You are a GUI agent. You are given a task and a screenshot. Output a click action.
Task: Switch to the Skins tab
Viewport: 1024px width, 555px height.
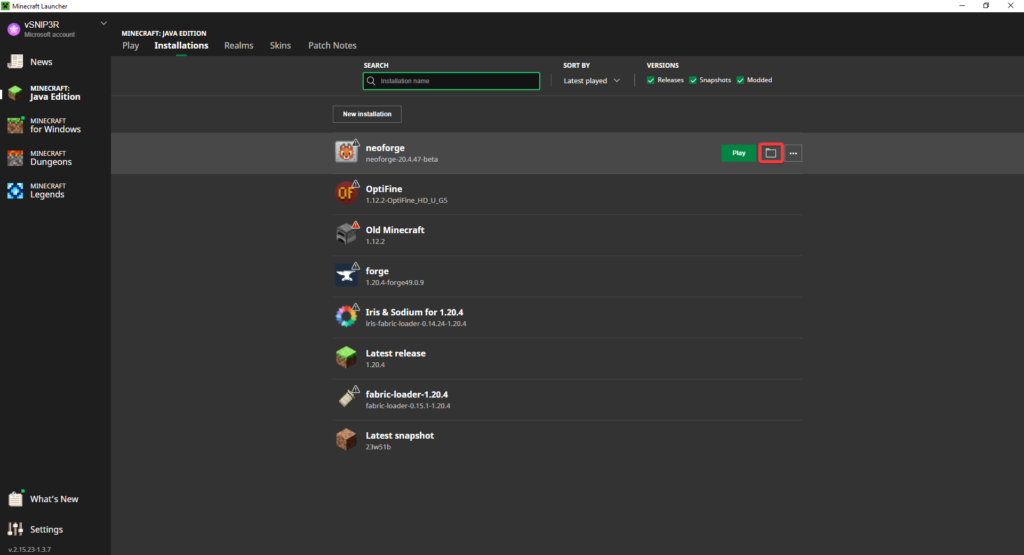click(x=280, y=45)
